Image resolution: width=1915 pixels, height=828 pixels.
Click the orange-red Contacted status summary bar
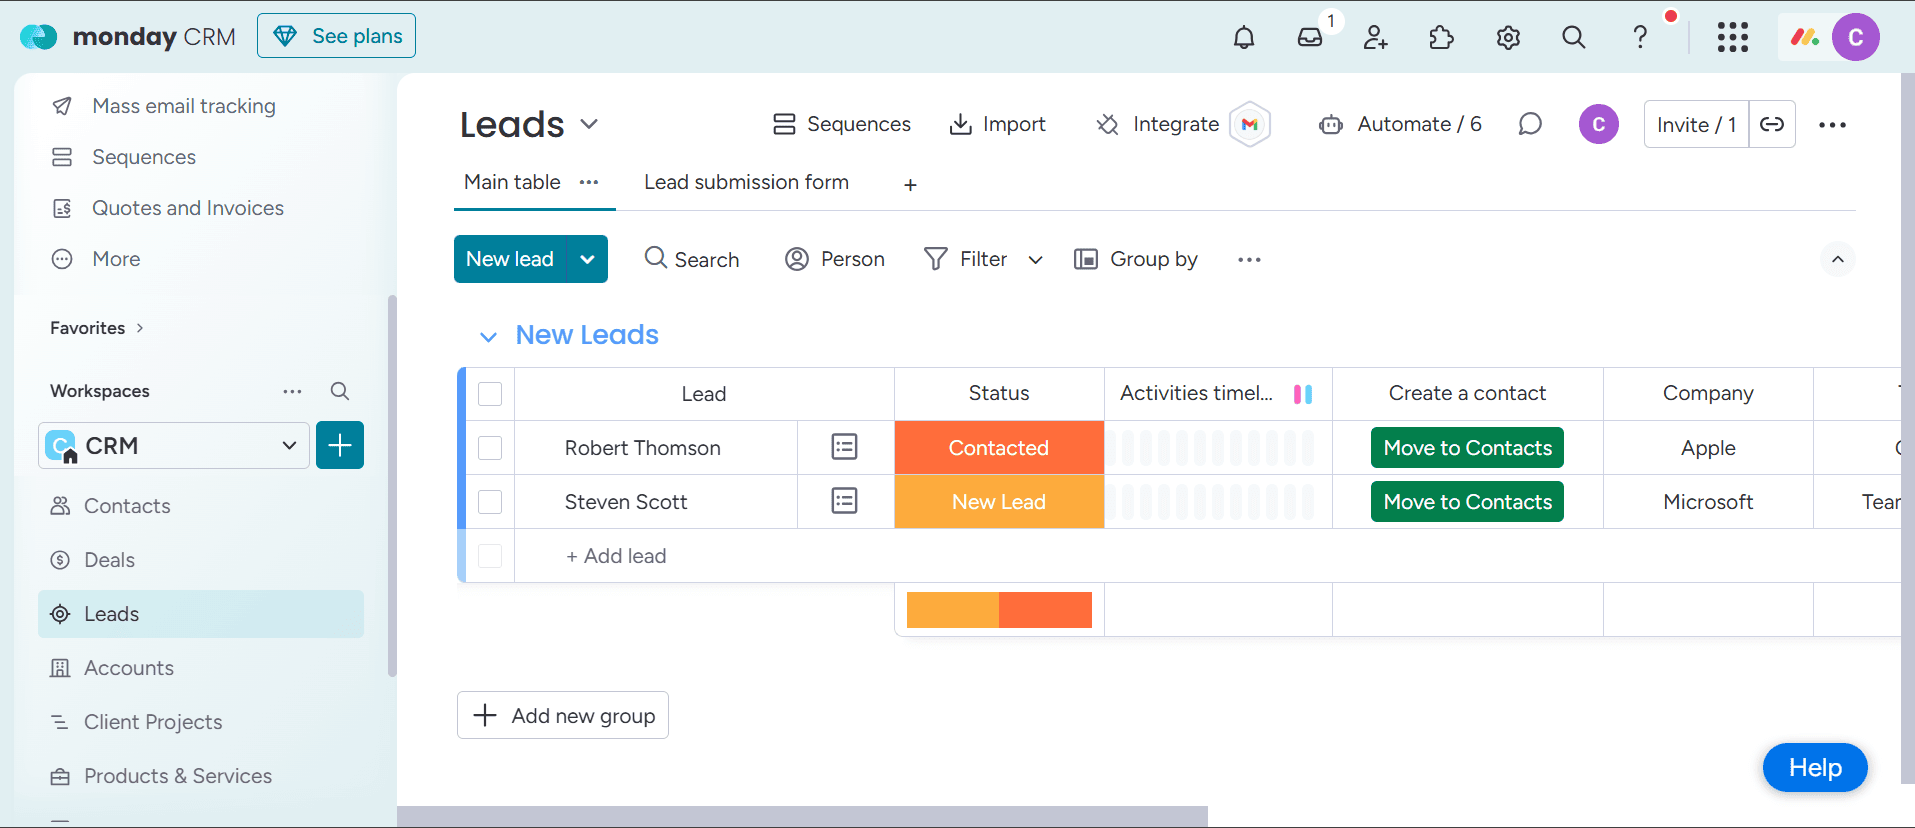point(1045,610)
